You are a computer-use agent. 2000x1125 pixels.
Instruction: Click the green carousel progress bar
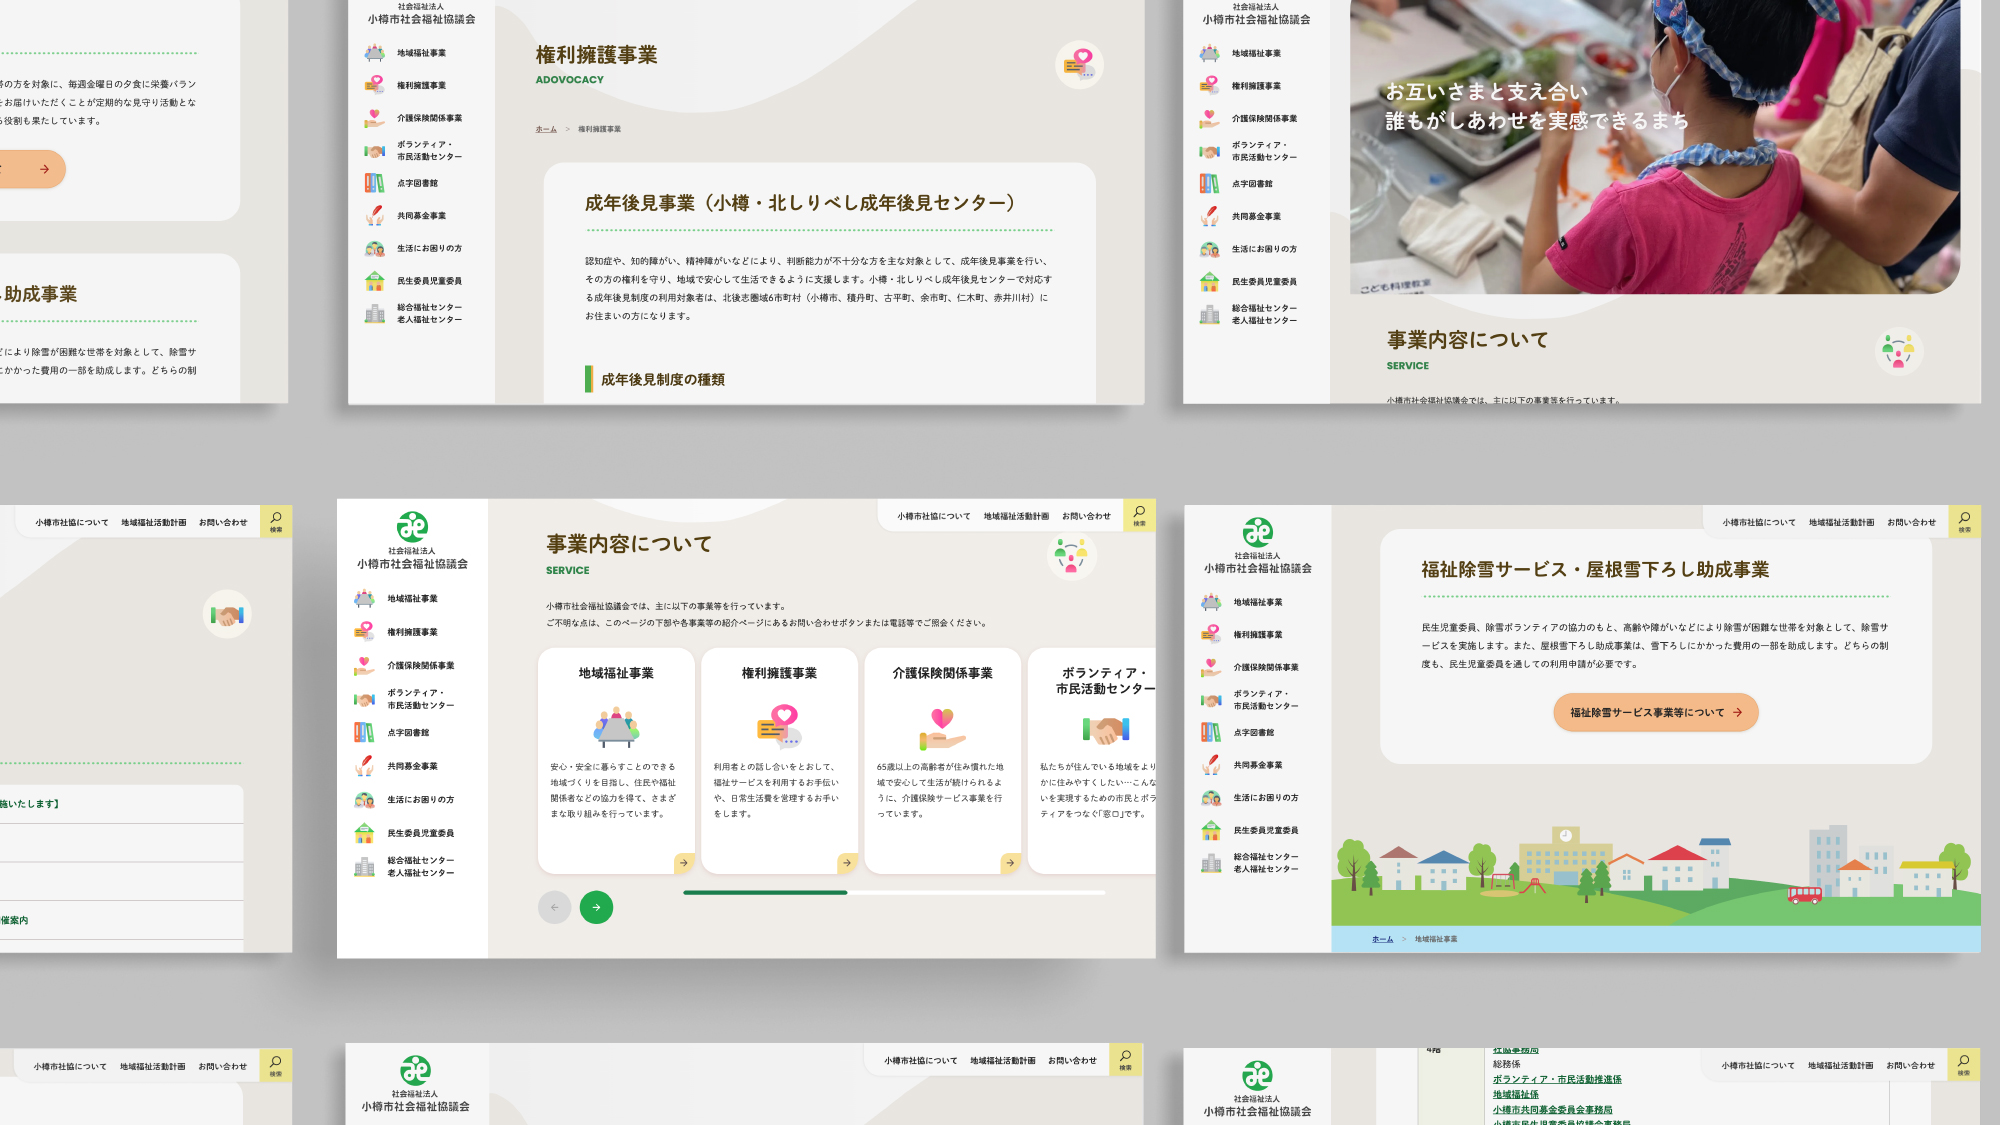(x=765, y=892)
